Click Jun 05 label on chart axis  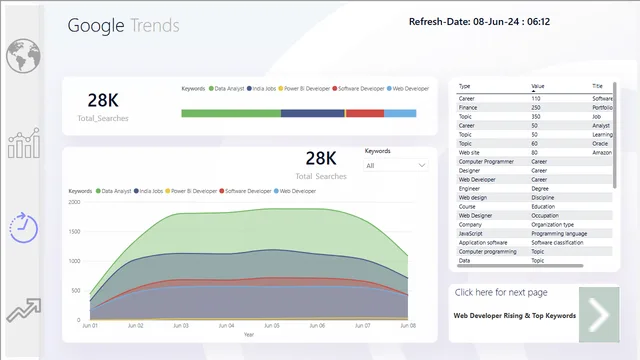point(271,326)
